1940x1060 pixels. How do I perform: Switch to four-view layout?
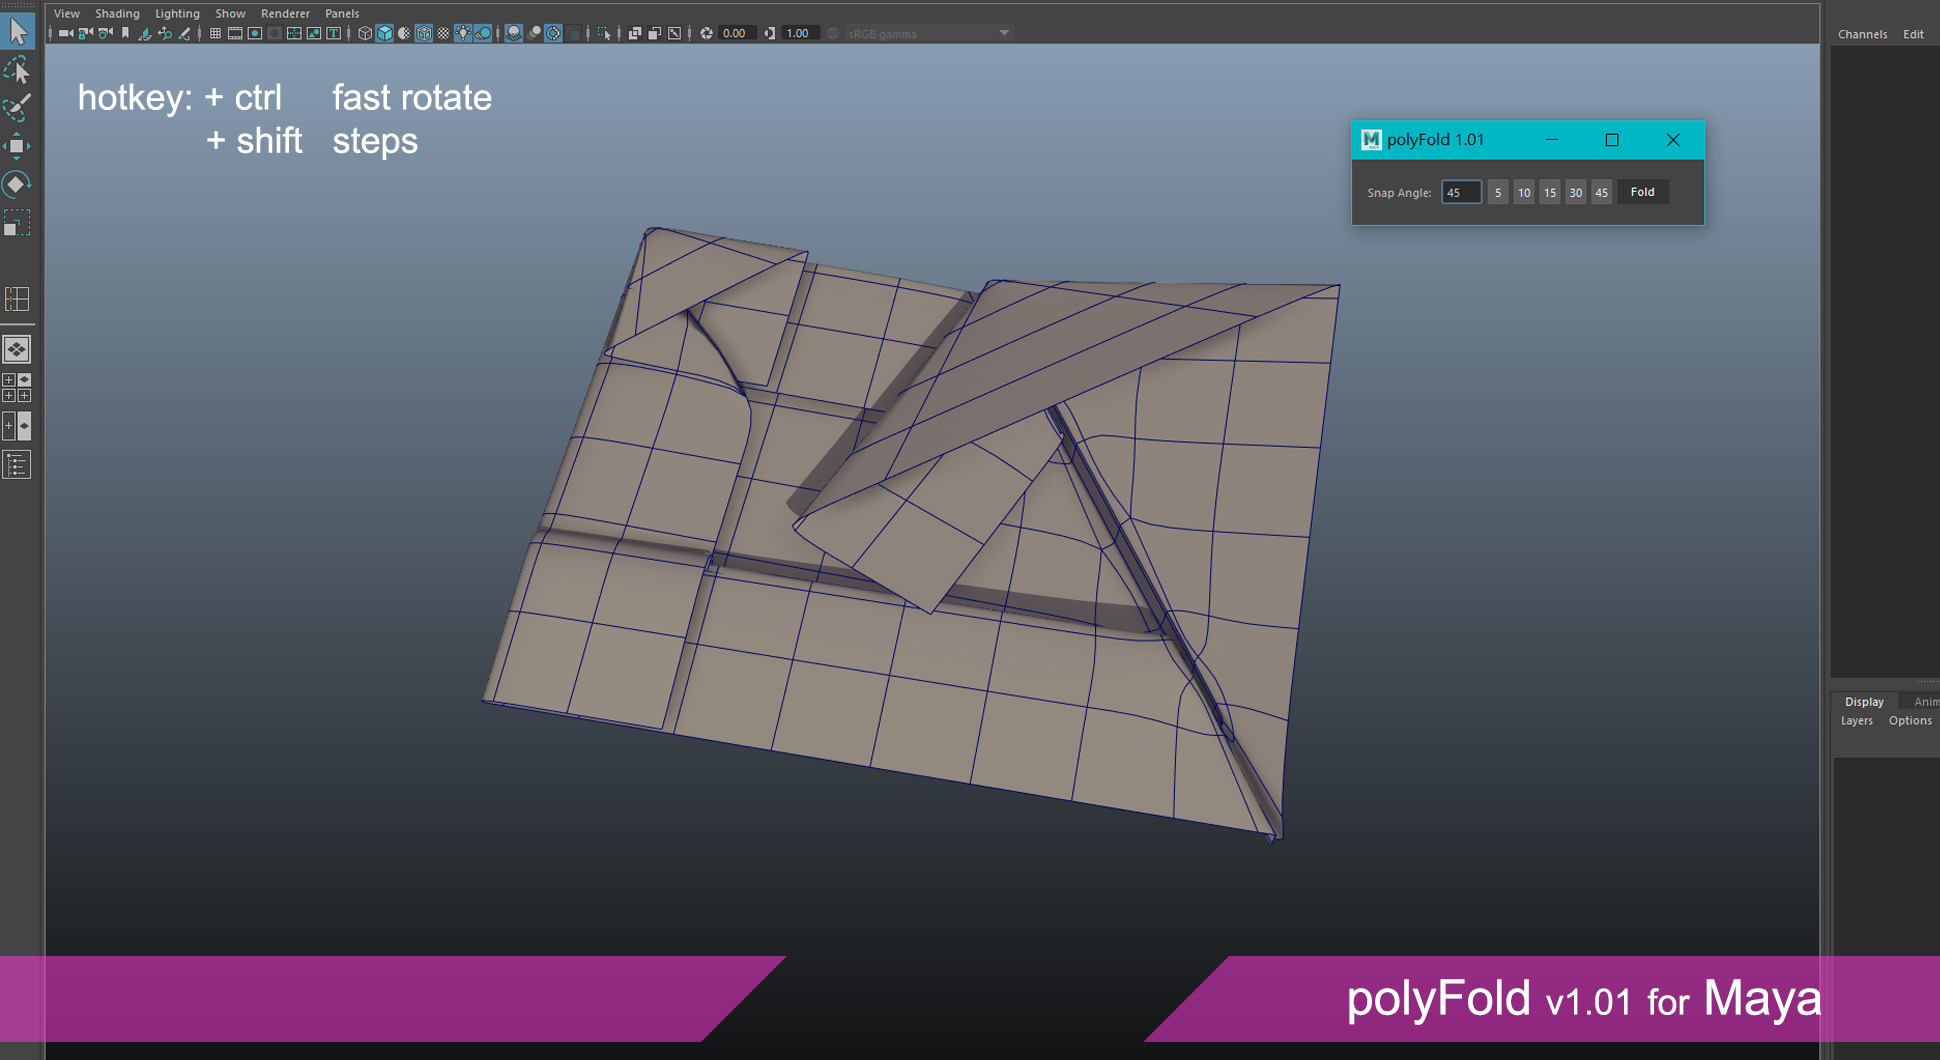[x=17, y=387]
